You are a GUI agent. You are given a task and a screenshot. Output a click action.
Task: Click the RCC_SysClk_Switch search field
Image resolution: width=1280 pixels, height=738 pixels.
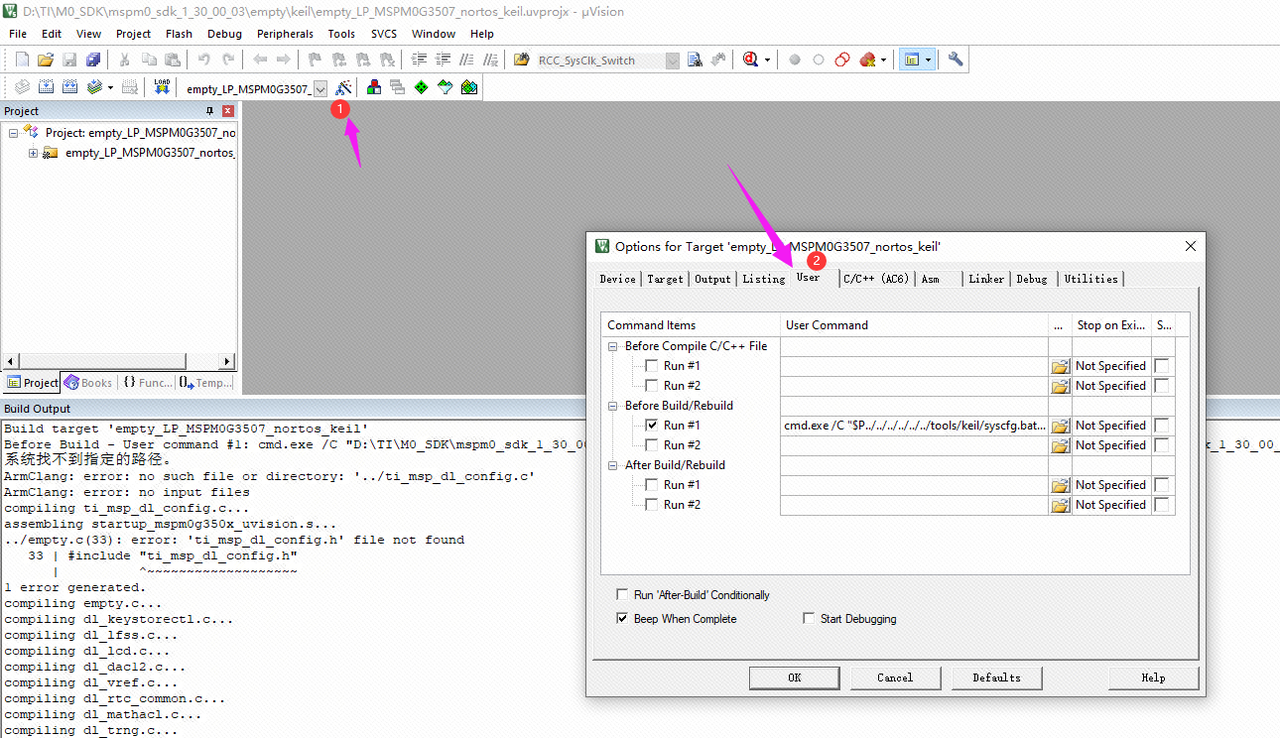click(600, 60)
